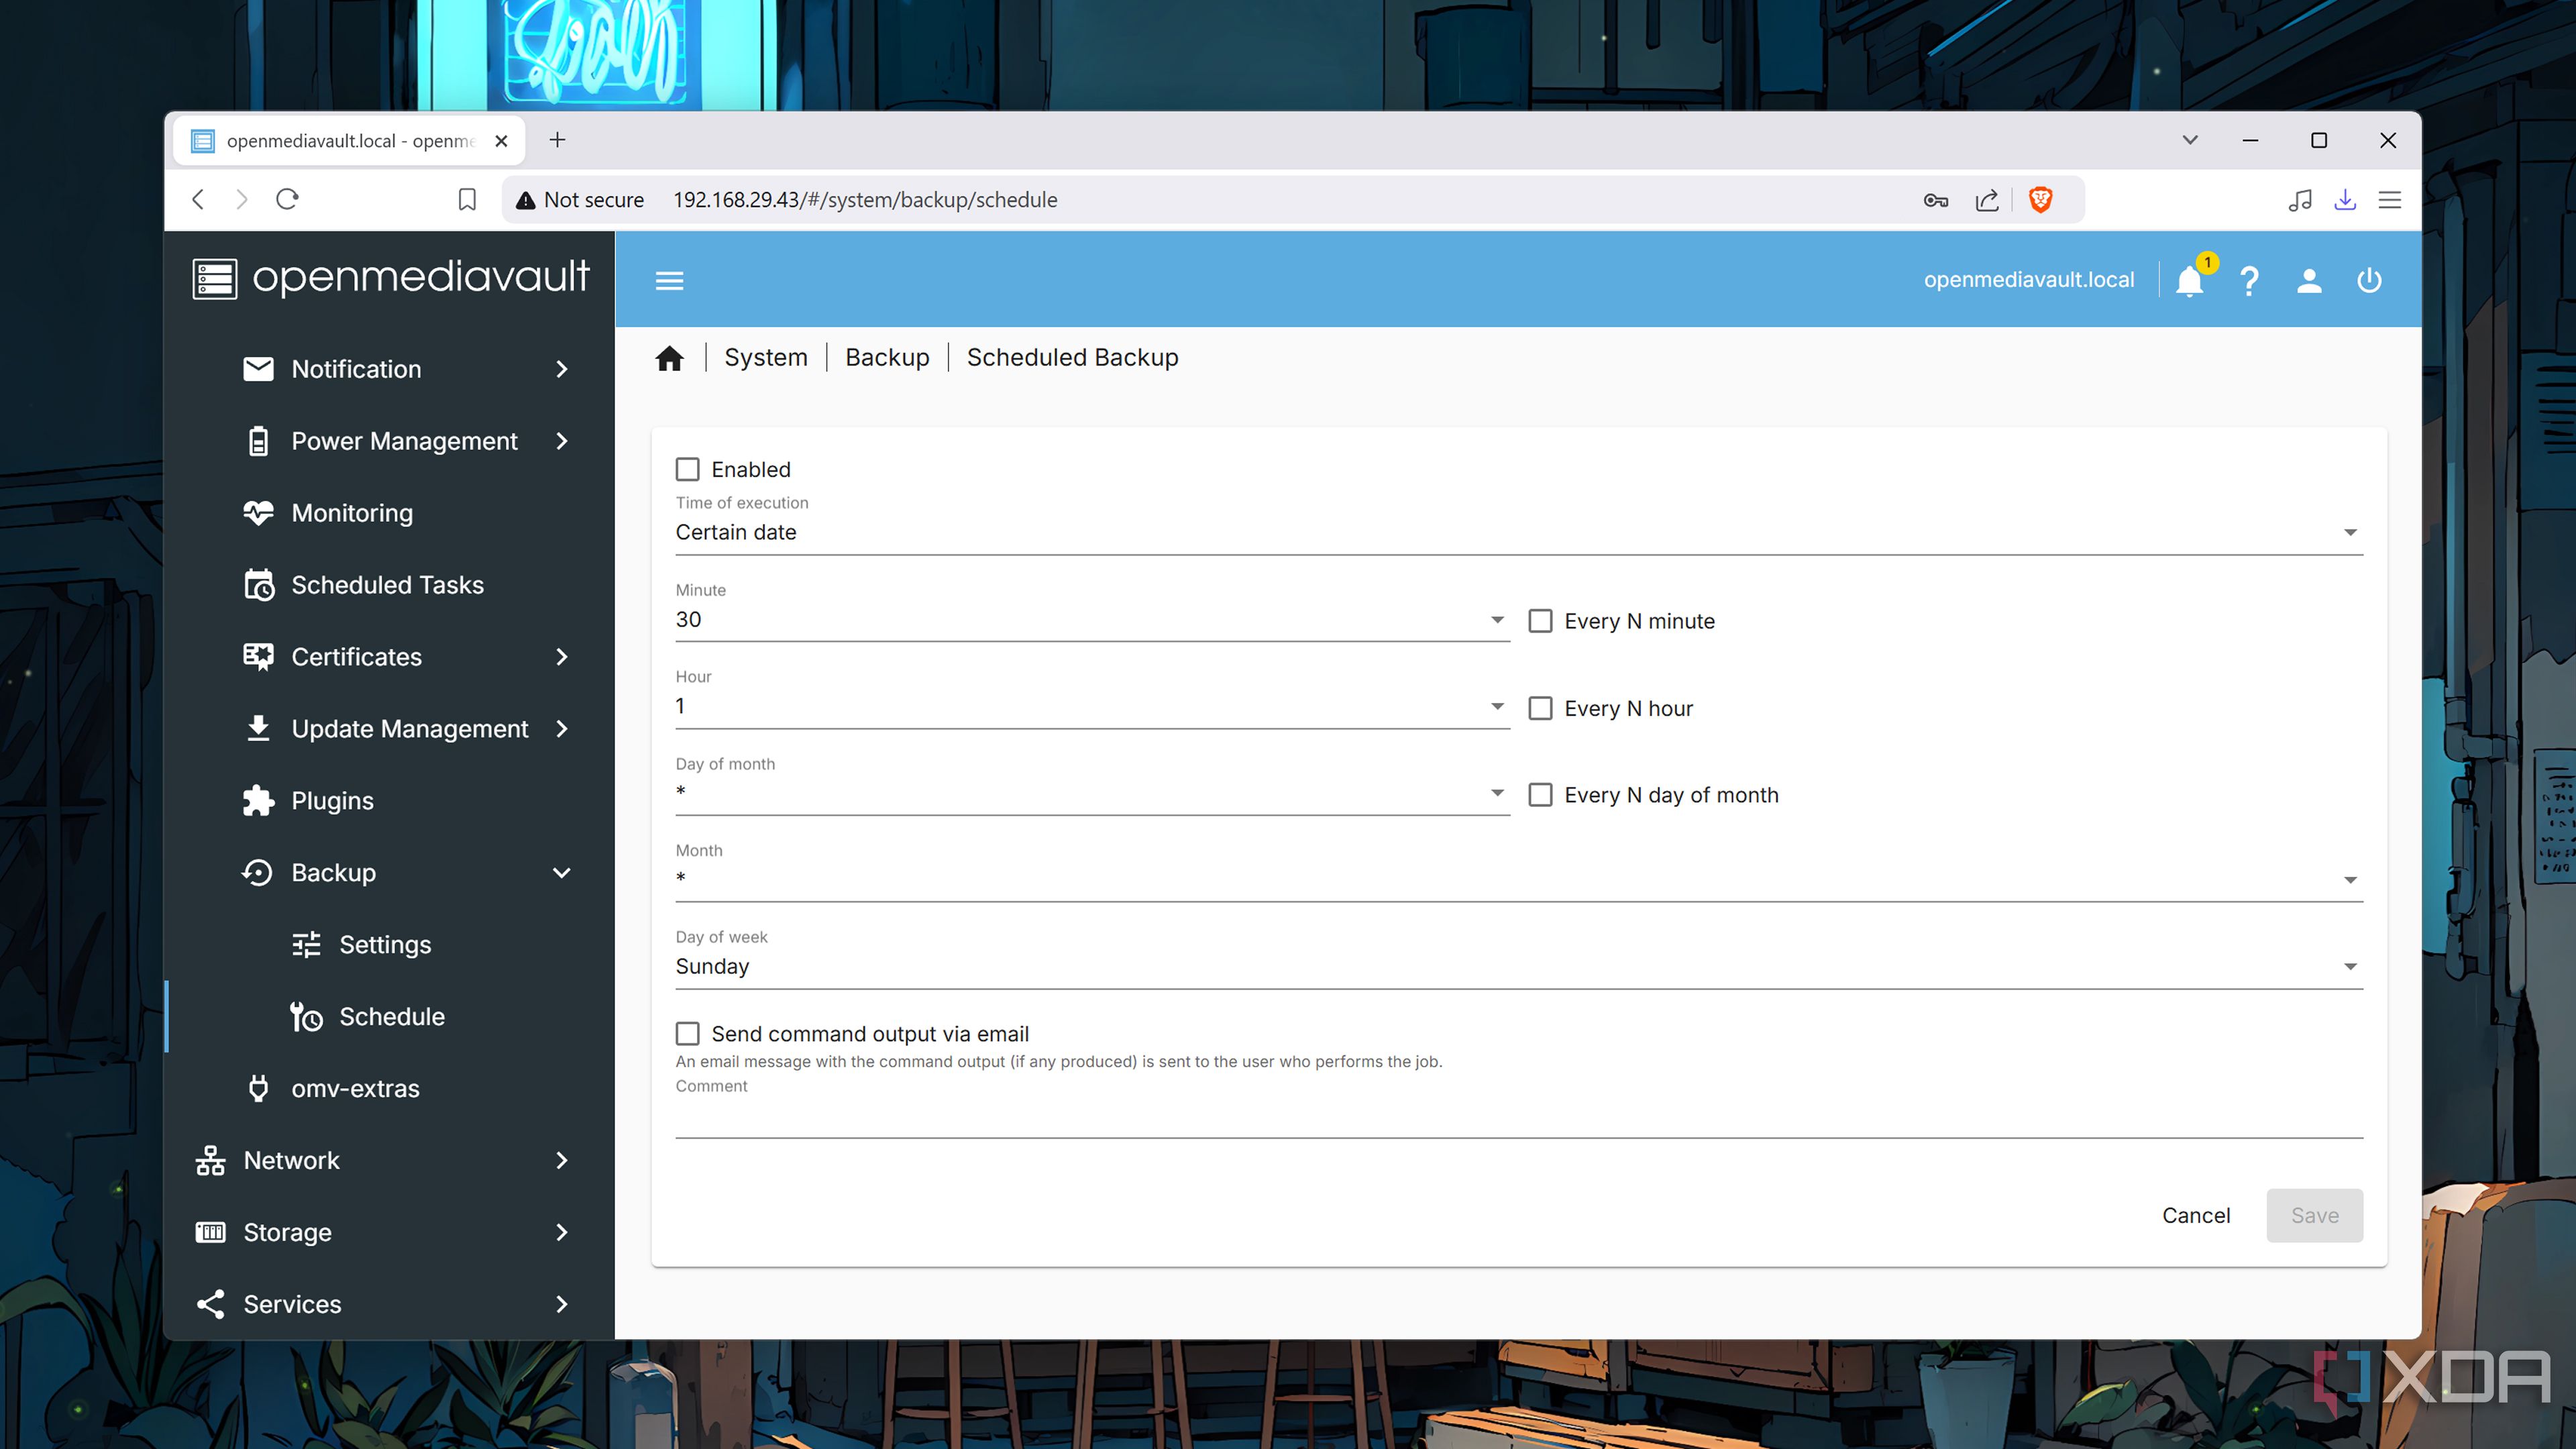2576x1449 pixels.
Task: Click the power icon in header
Action: coord(2369,280)
